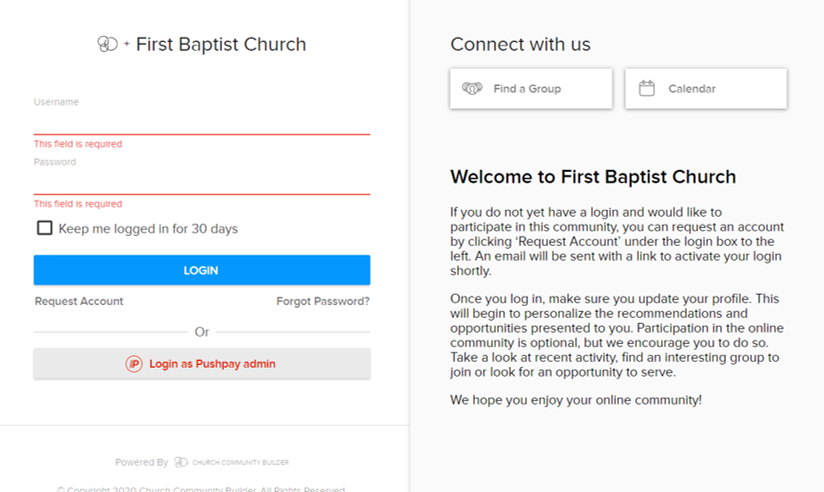Open the Find a Group label

pyautogui.click(x=527, y=89)
